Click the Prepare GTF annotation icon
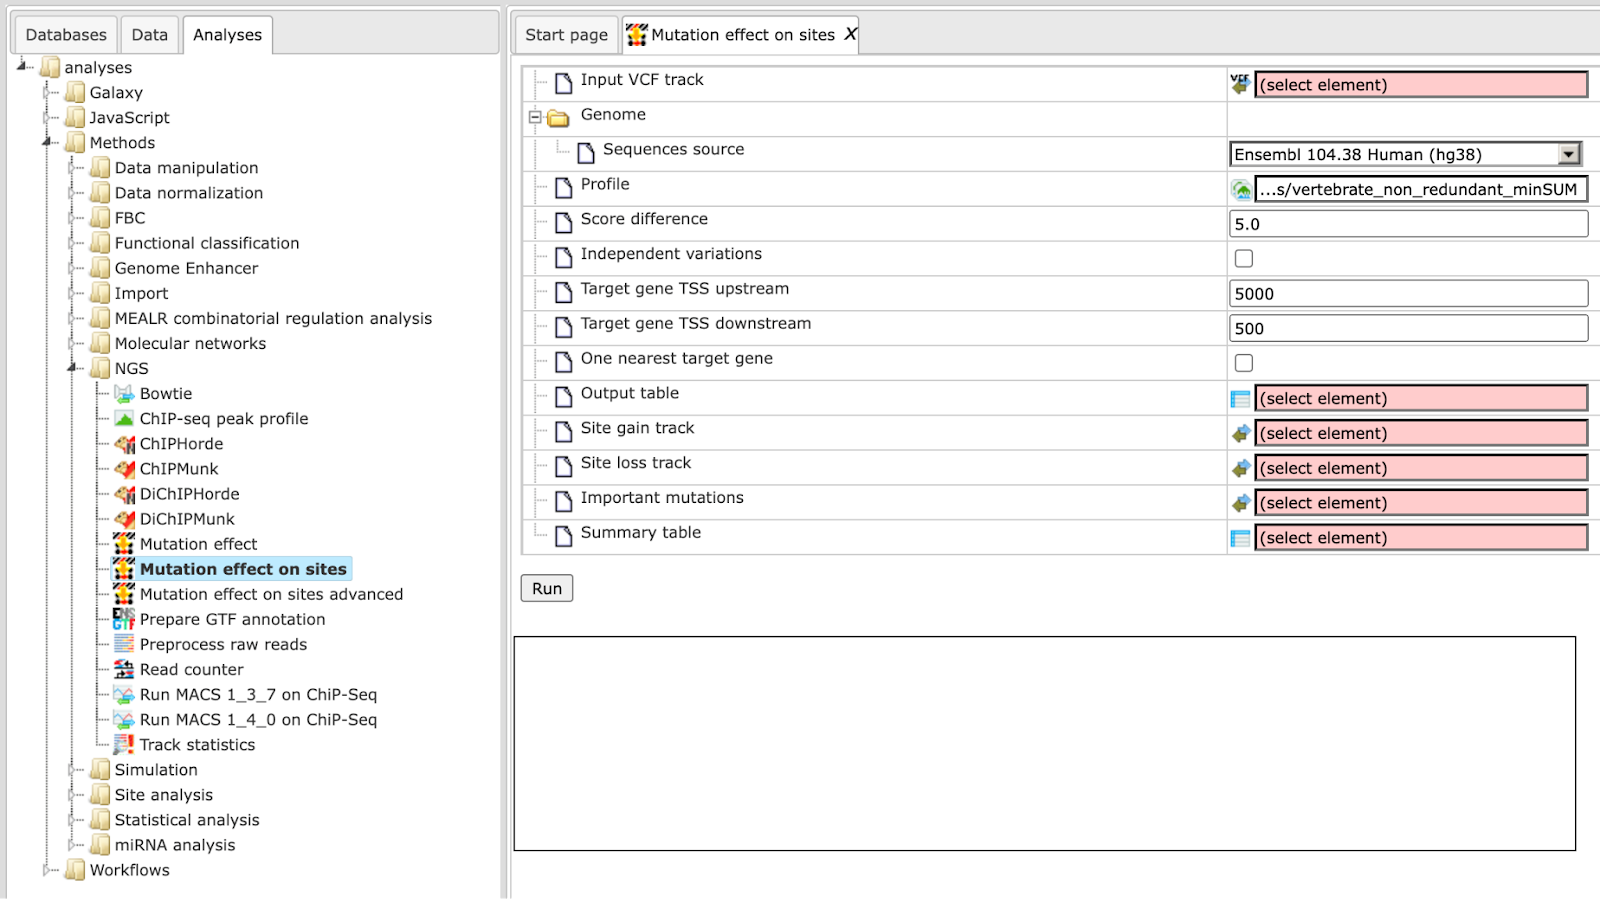 pos(124,619)
